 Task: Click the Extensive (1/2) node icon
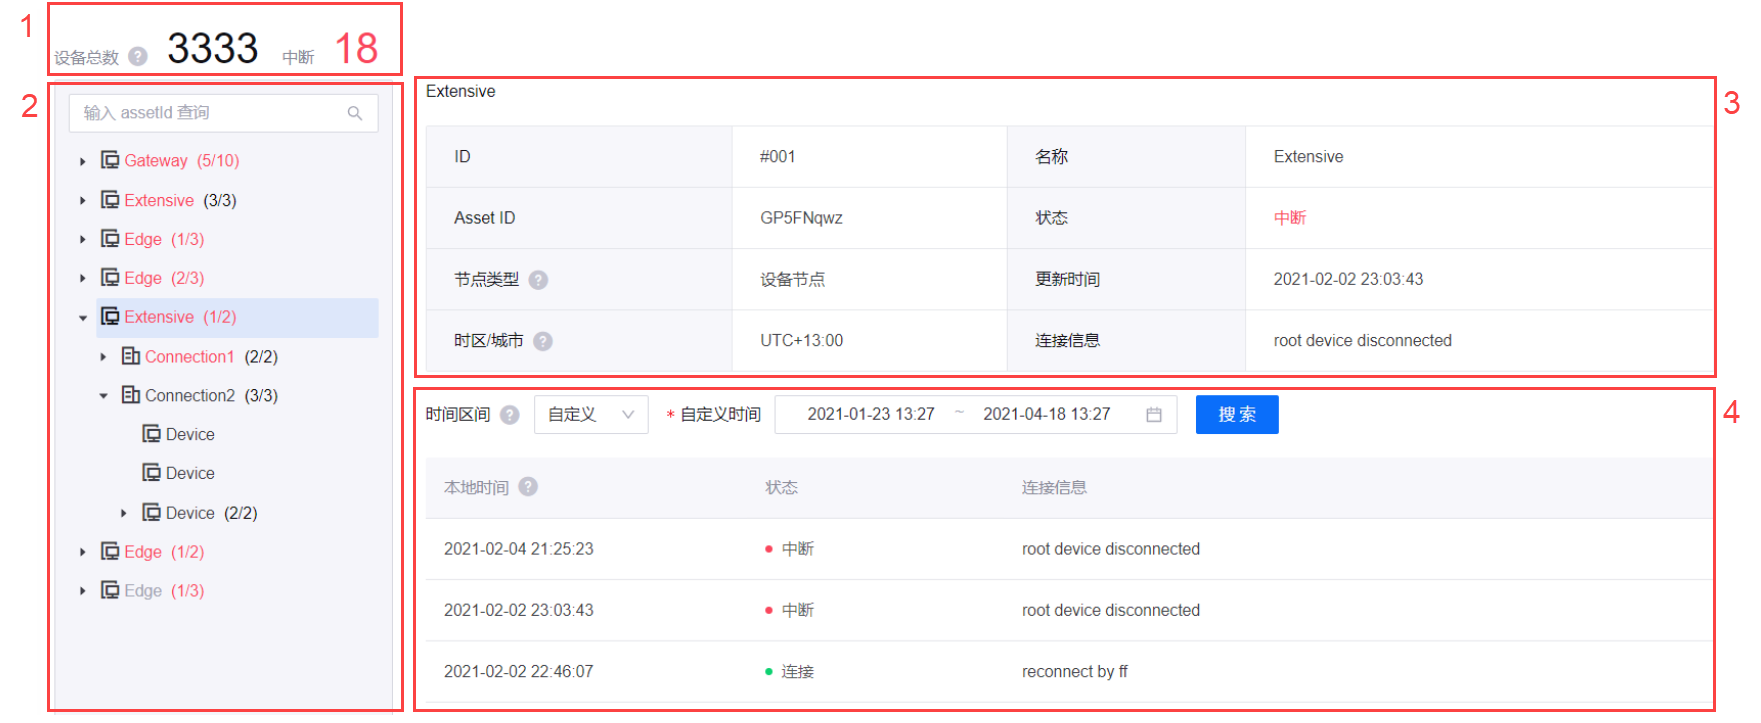[x=110, y=317]
